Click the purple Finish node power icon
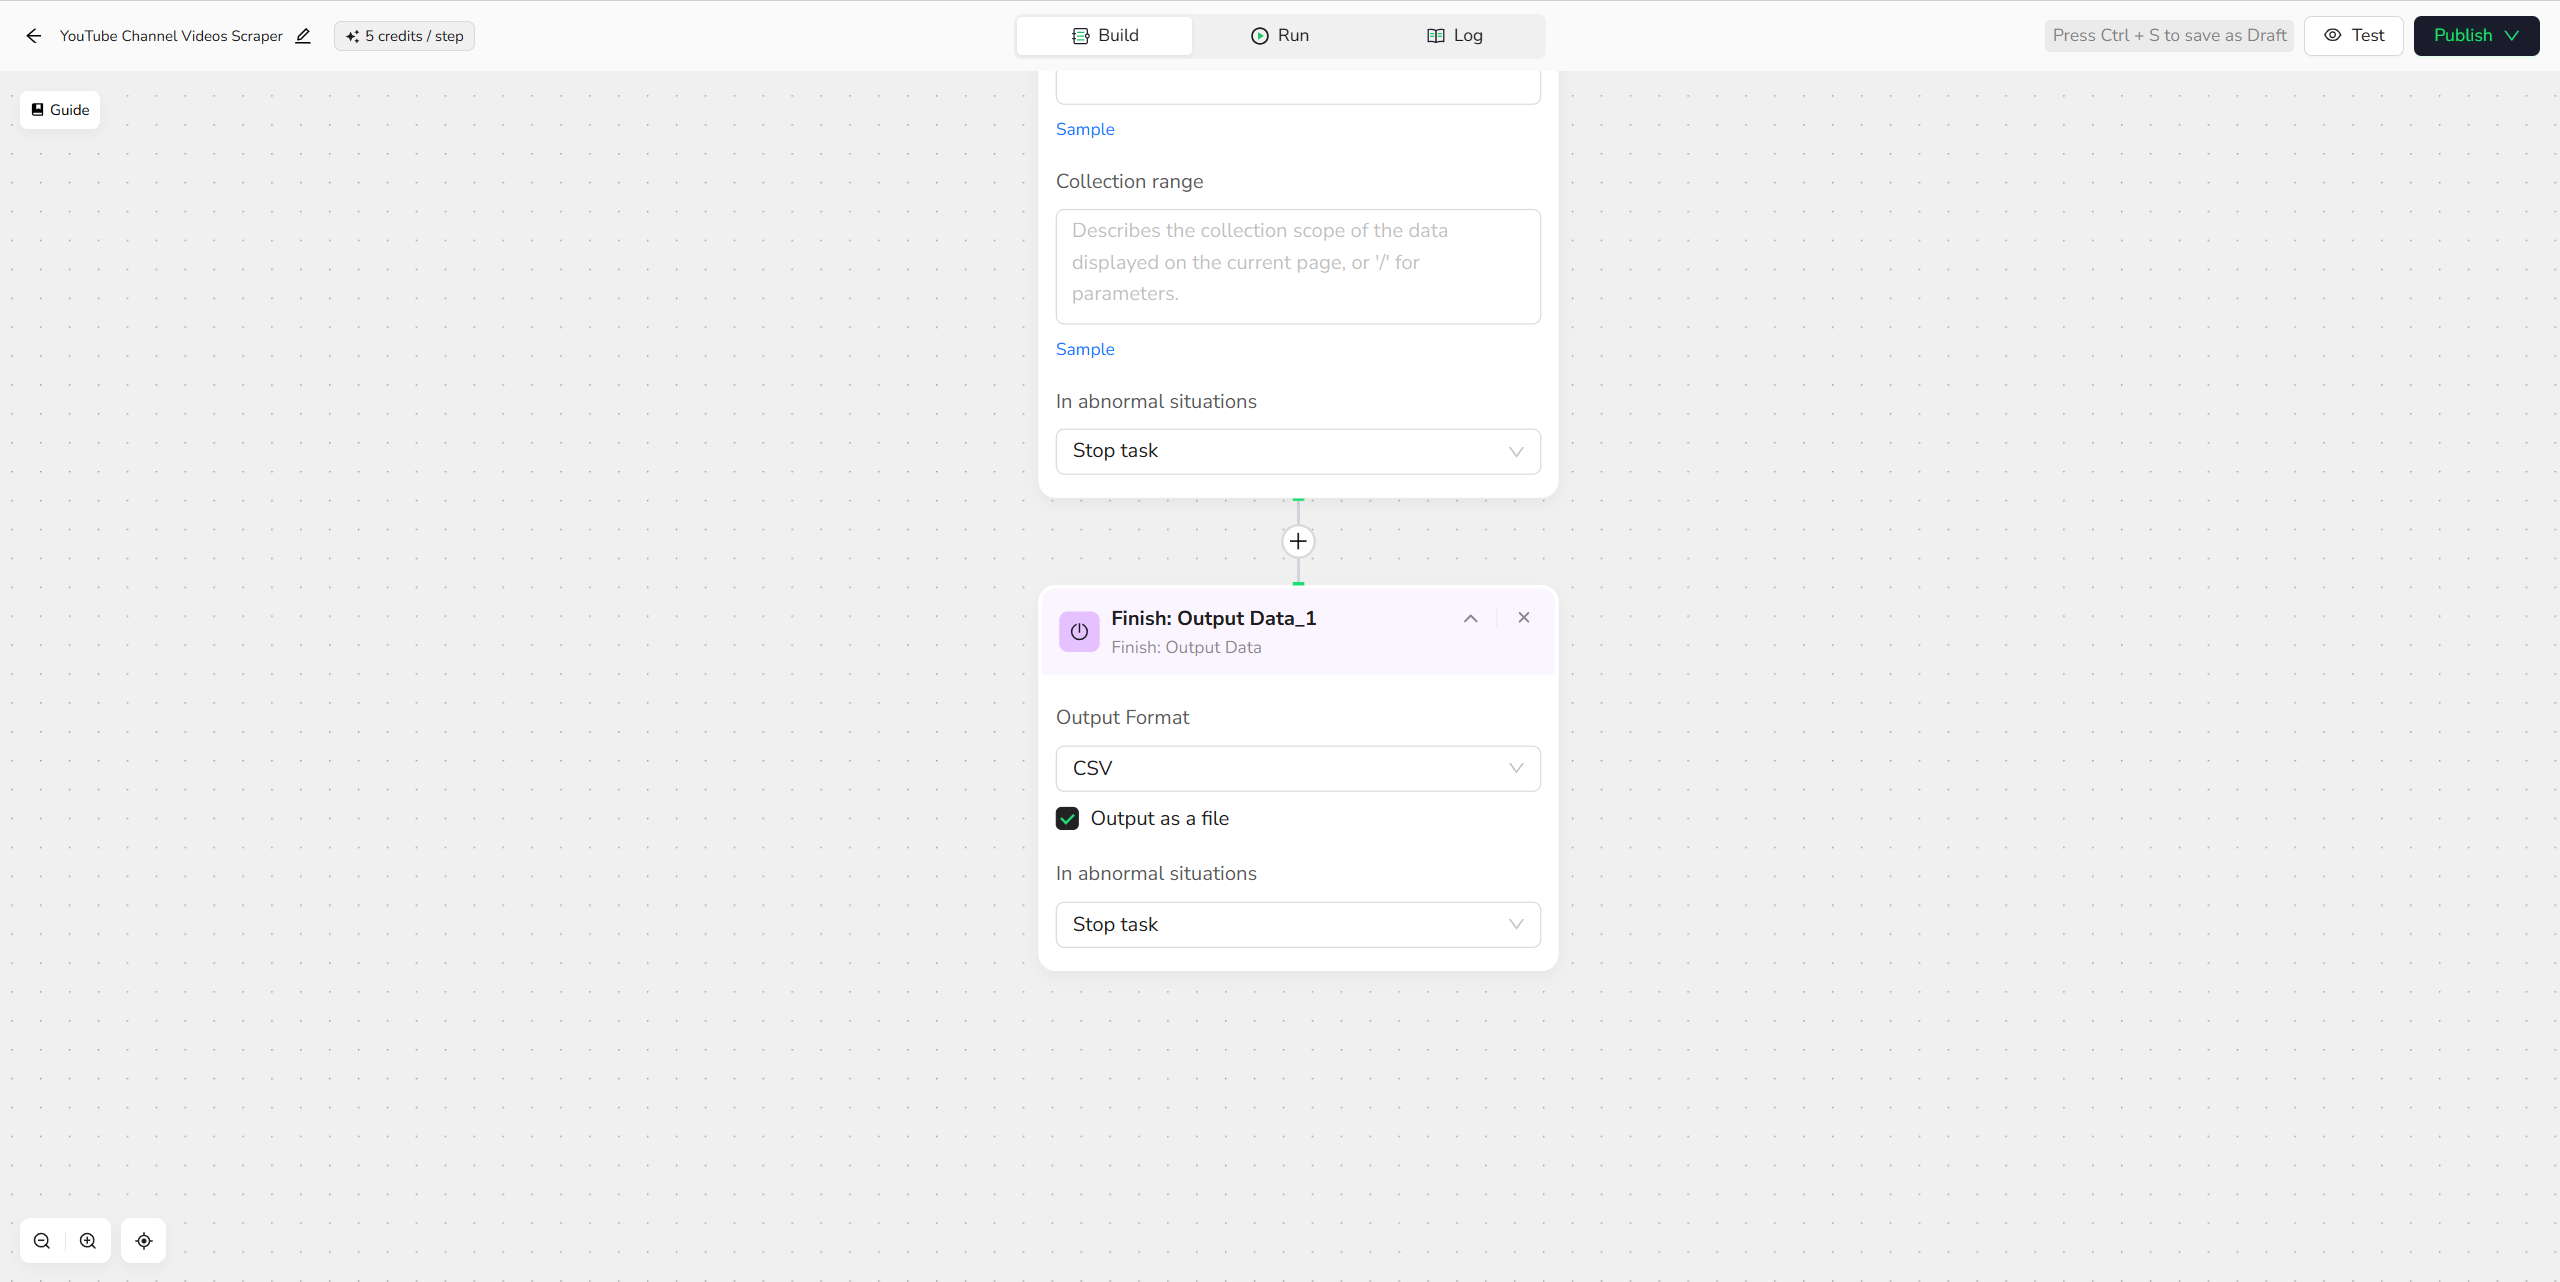Image resolution: width=2560 pixels, height=1282 pixels. (1079, 632)
